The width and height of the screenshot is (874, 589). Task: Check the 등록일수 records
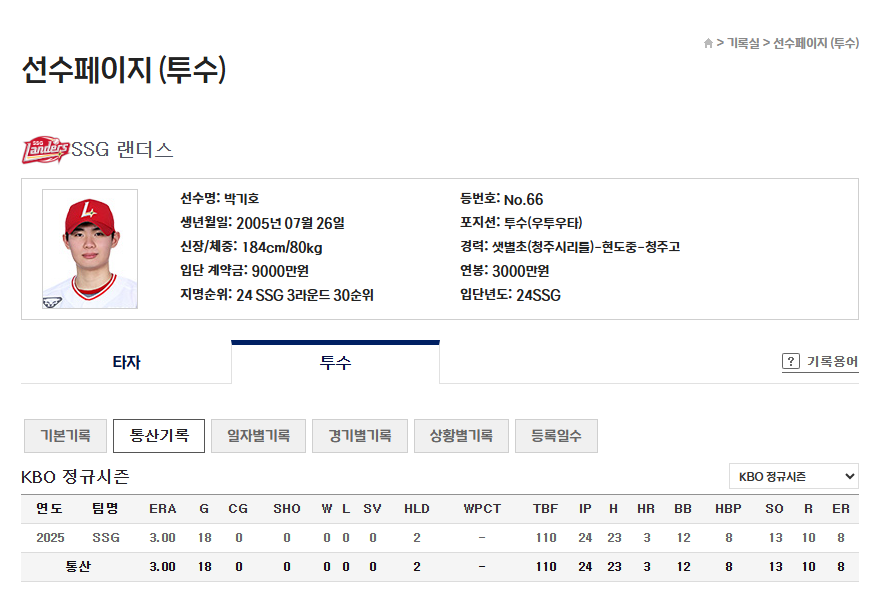(x=556, y=435)
